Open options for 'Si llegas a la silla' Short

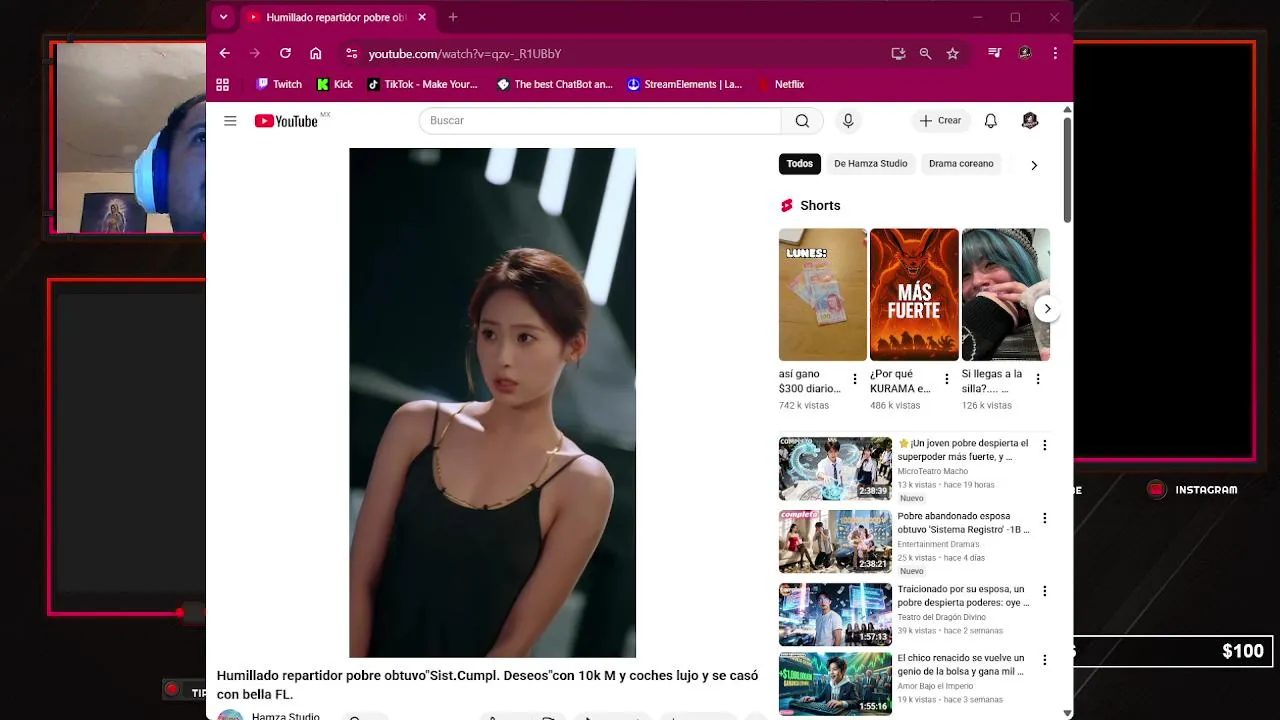point(1038,379)
